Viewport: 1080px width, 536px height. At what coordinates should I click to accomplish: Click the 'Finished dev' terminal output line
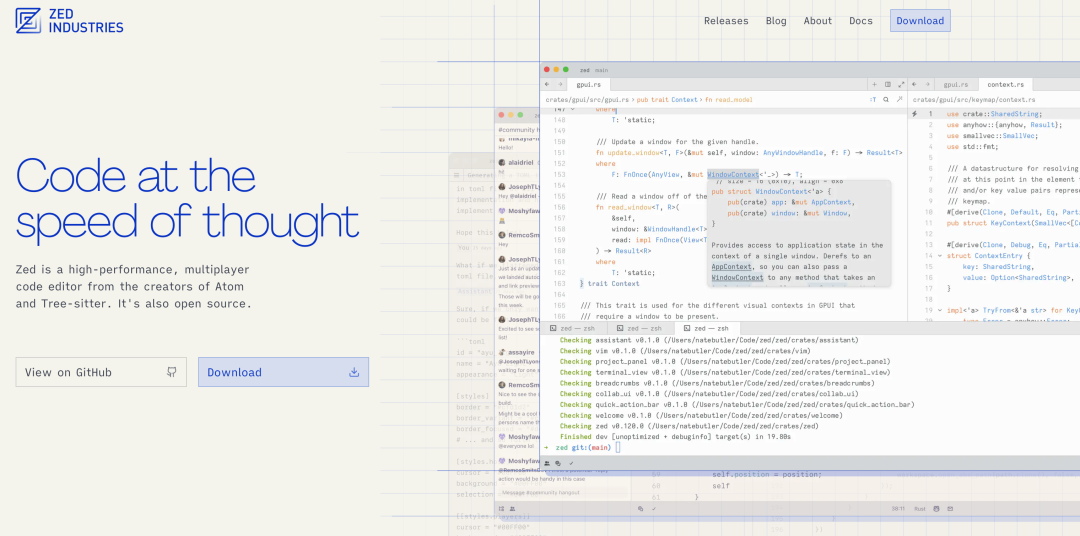[x=675, y=437]
